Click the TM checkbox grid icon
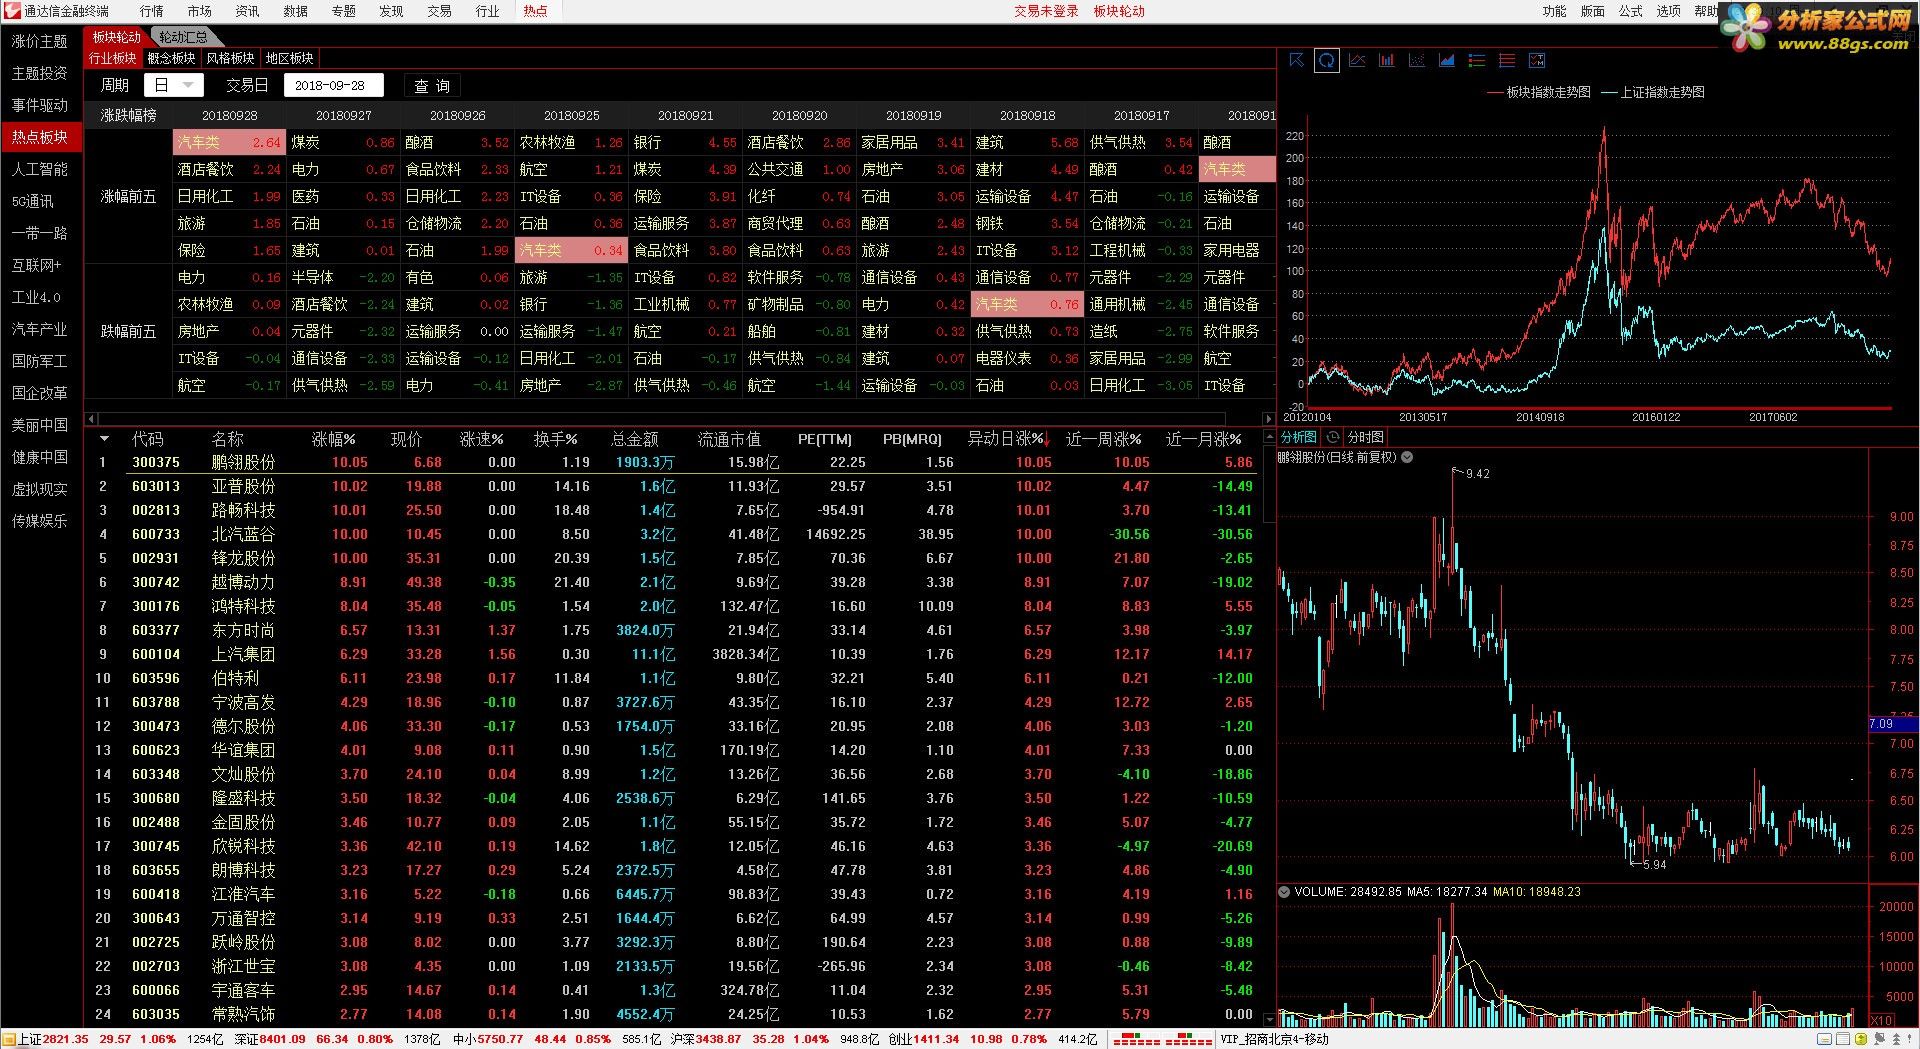 1537,61
